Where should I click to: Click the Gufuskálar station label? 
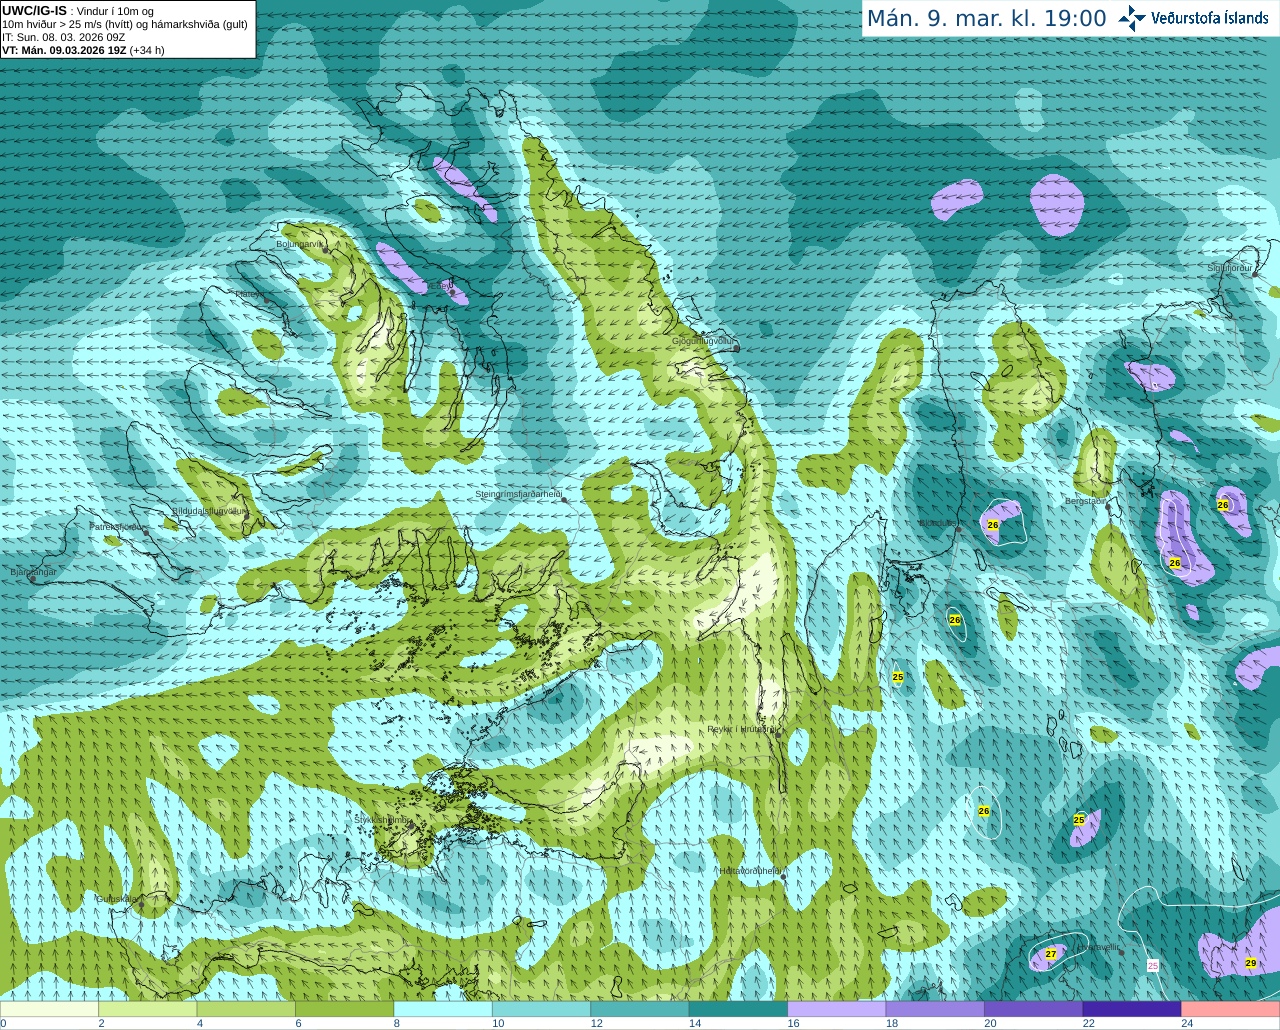[x=117, y=899]
